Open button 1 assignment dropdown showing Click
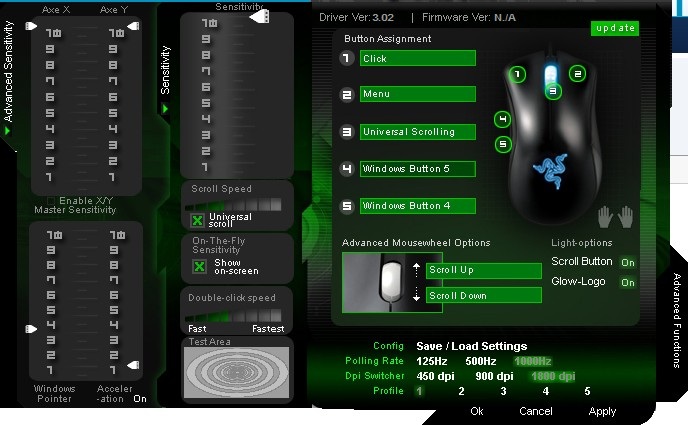 coord(418,58)
